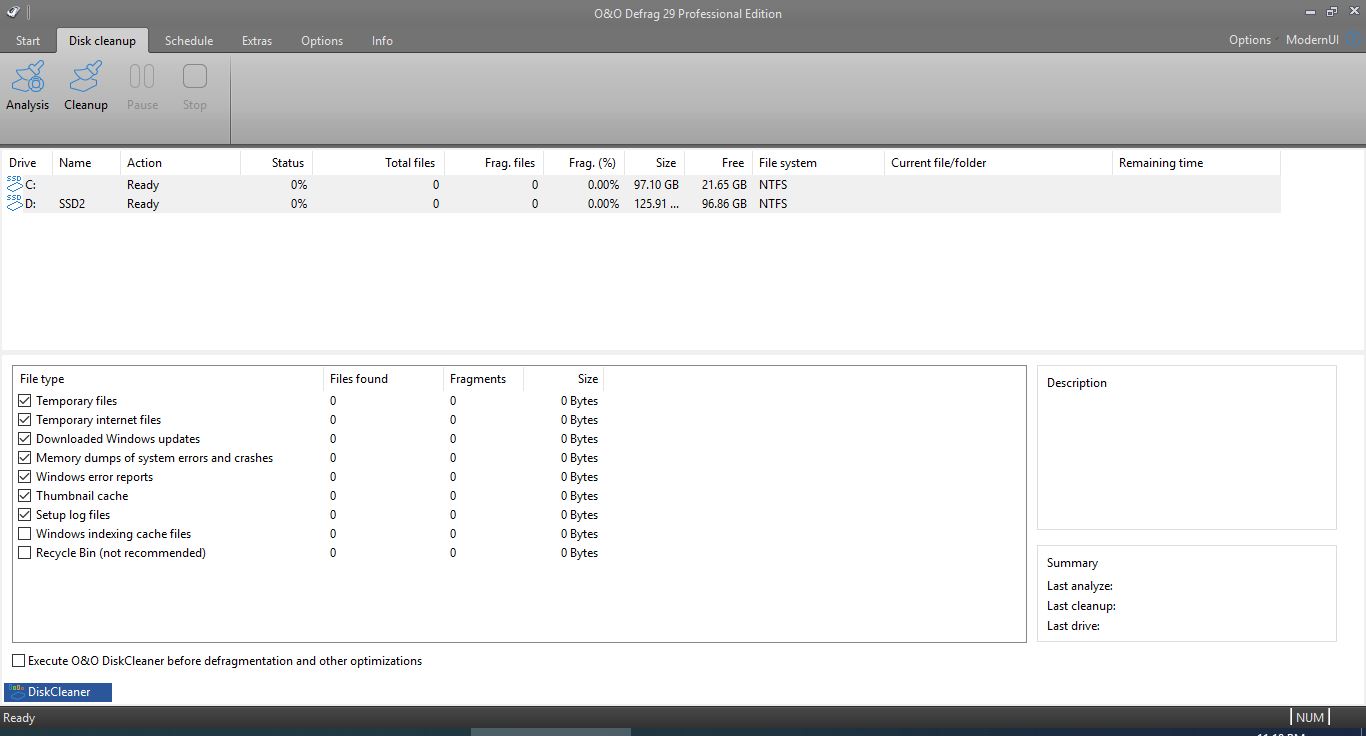This screenshot has width=1366, height=736.
Task: Enable Windows indexing cache files checkbox
Action: [x=25, y=534]
